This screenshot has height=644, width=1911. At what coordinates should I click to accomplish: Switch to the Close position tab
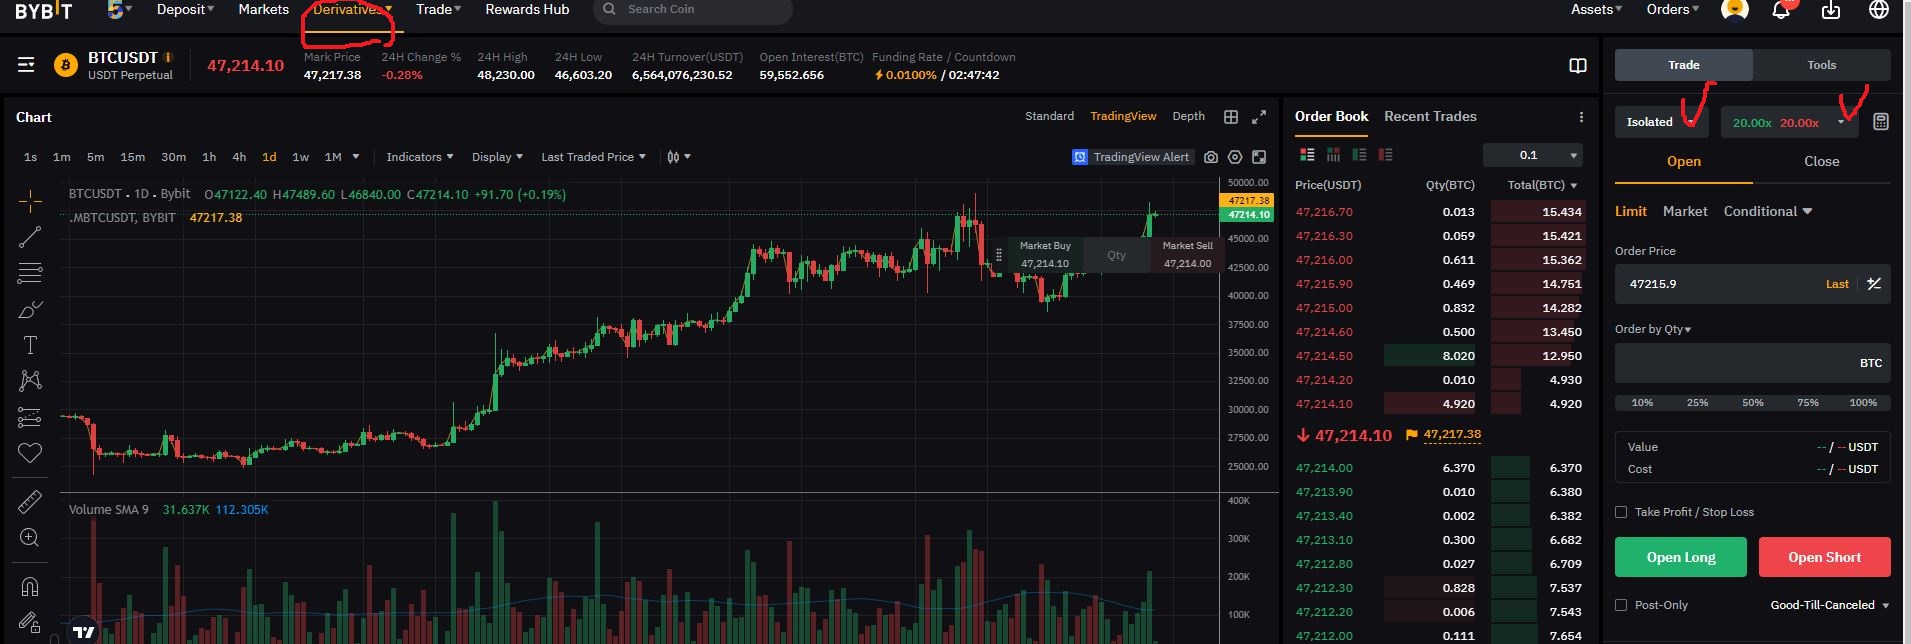point(1821,161)
